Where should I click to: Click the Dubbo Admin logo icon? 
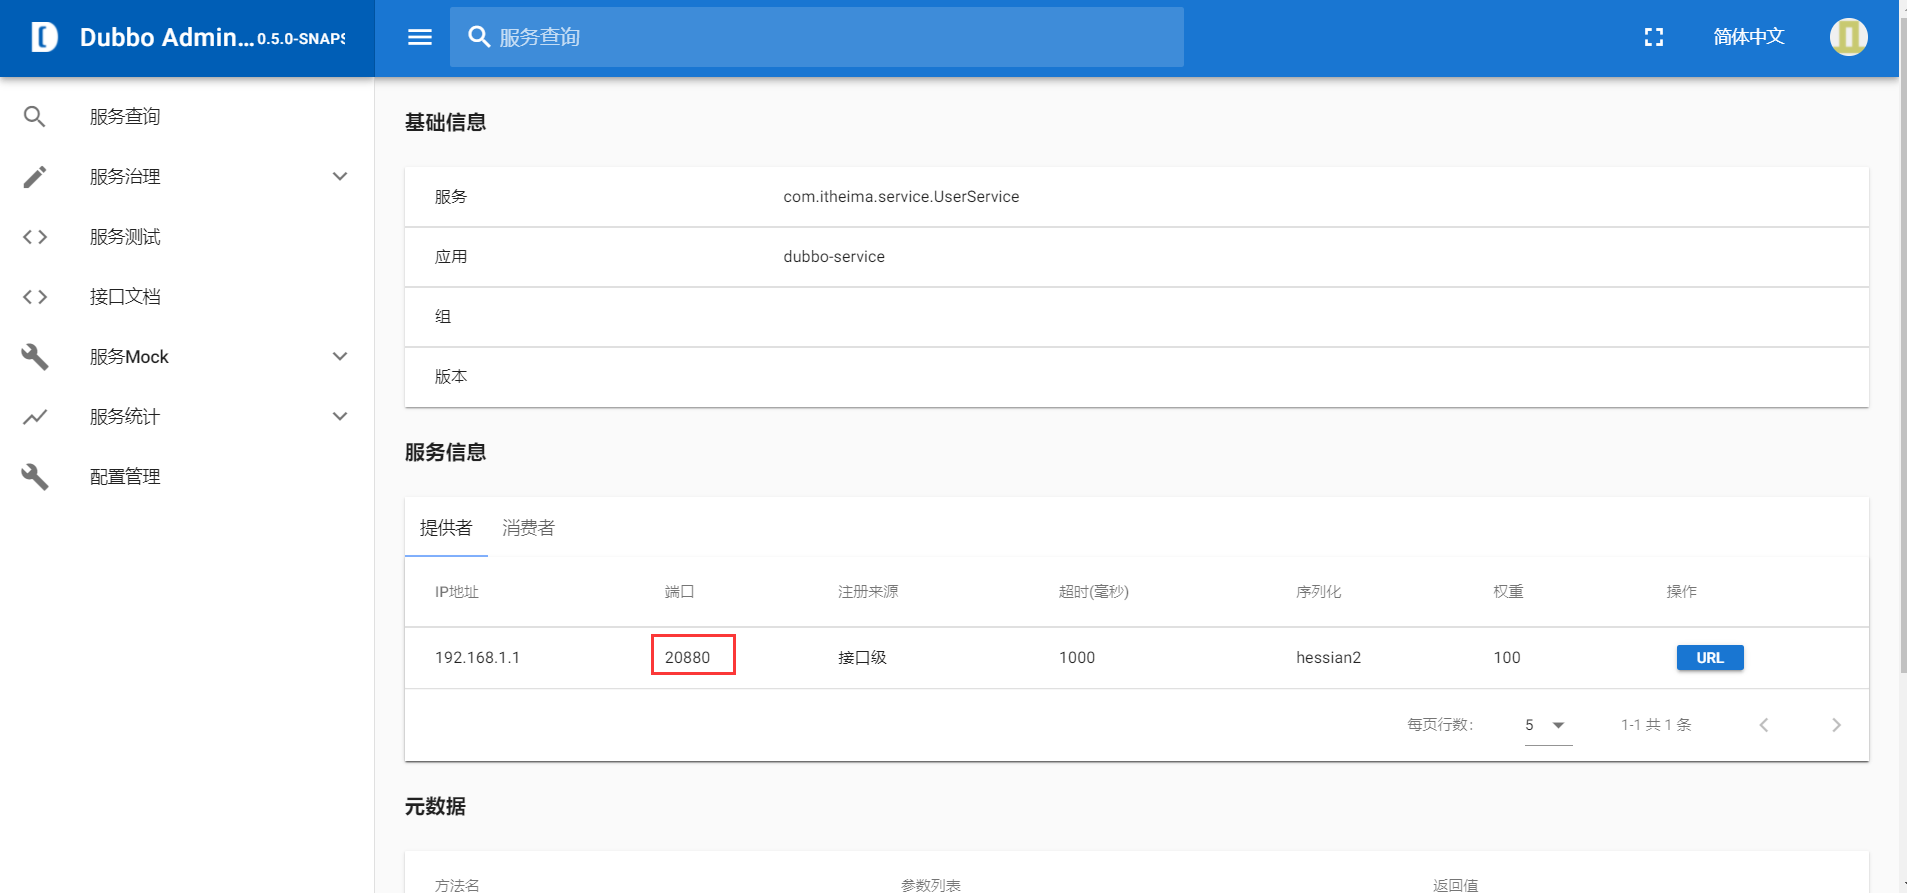click(44, 37)
